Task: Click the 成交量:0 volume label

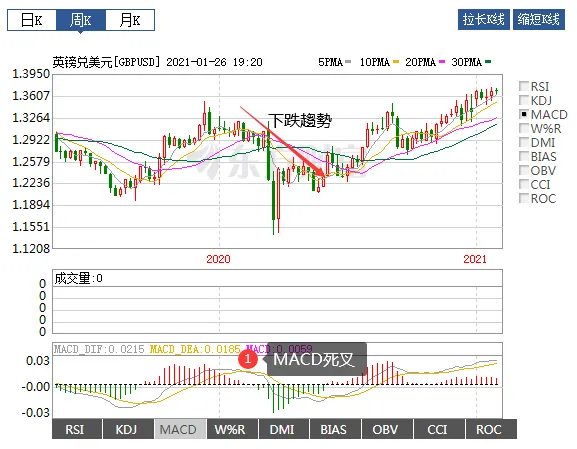Action: 78,278
